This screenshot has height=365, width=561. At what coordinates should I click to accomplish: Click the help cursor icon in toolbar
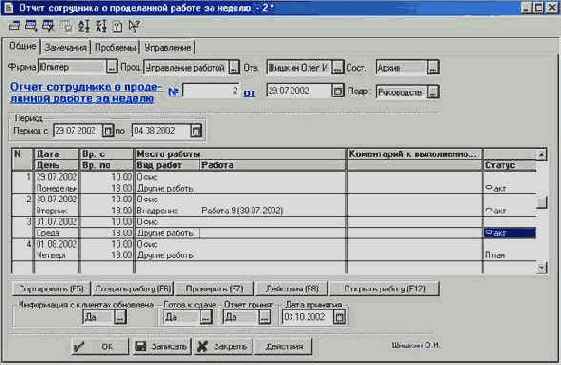click(x=134, y=26)
